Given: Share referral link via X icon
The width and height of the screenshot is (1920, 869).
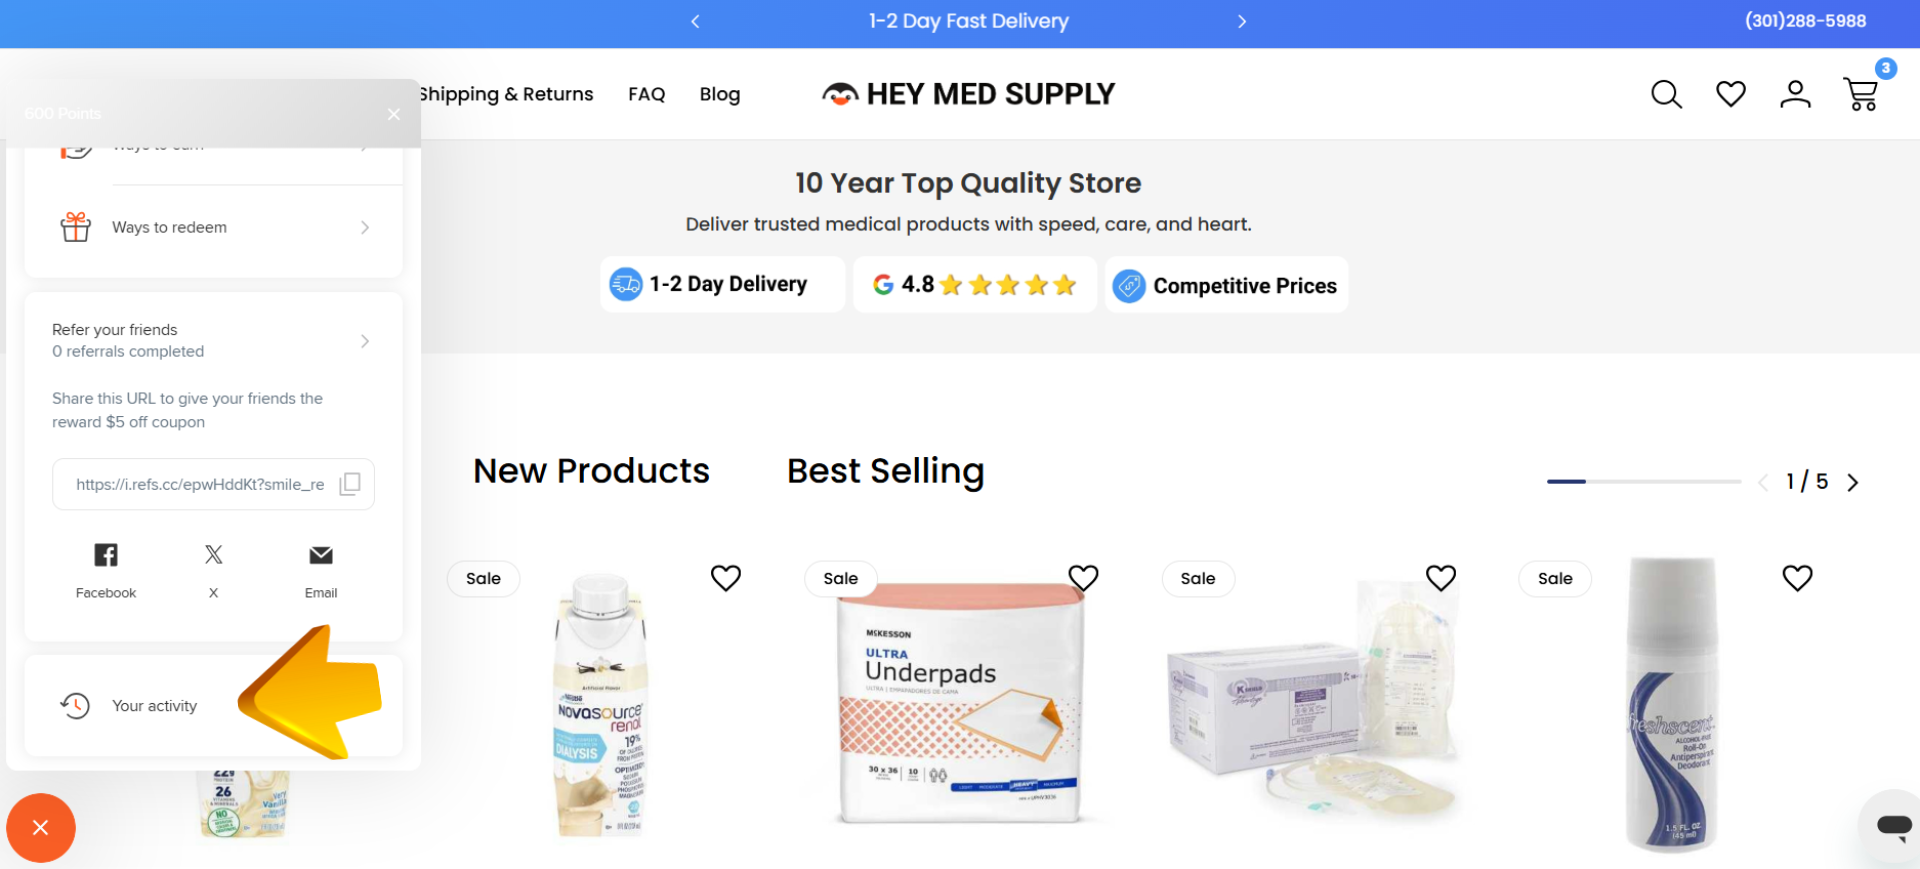Looking at the screenshot, I should coord(213,555).
